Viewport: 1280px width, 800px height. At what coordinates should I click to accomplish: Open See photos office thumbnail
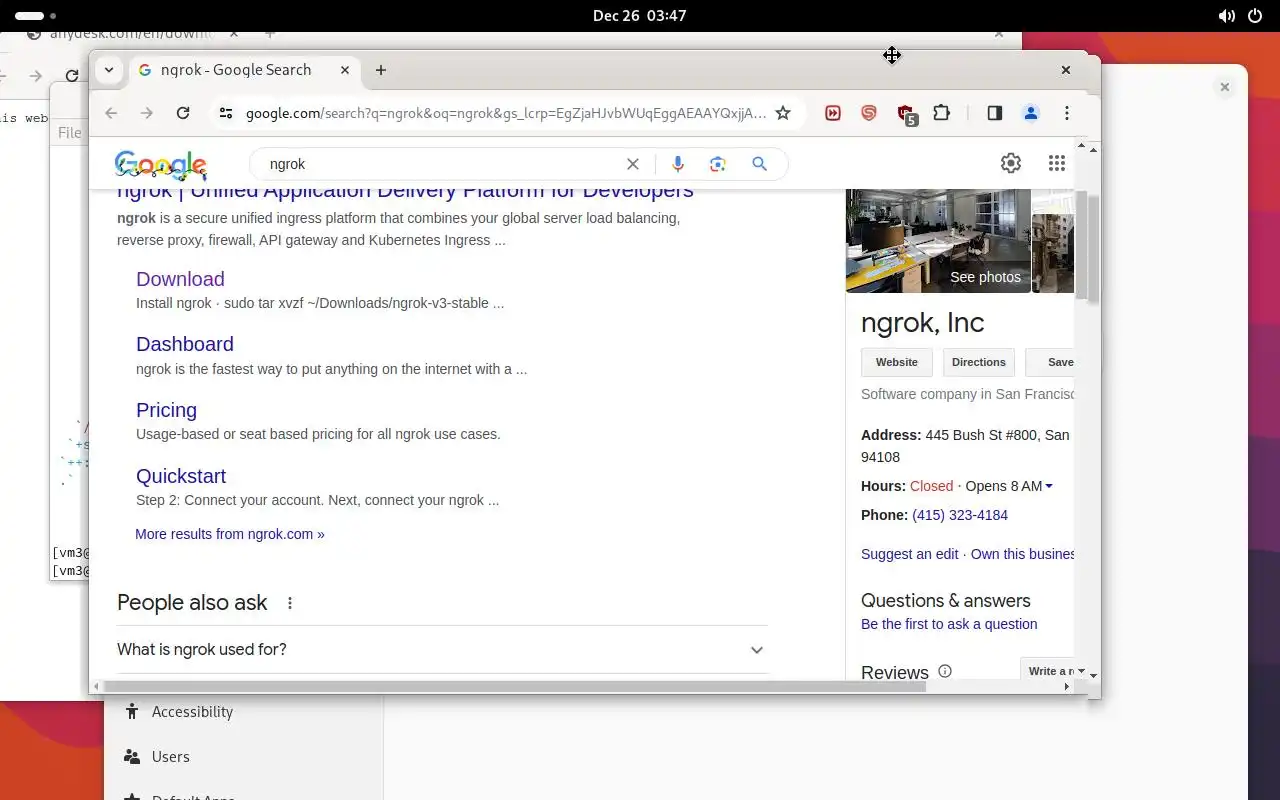(938, 240)
